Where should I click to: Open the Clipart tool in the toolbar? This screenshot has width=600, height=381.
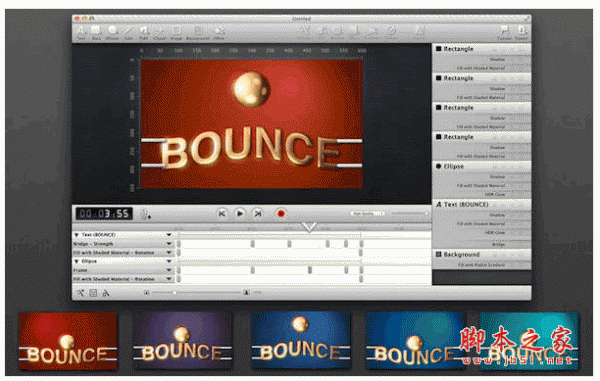(160, 32)
